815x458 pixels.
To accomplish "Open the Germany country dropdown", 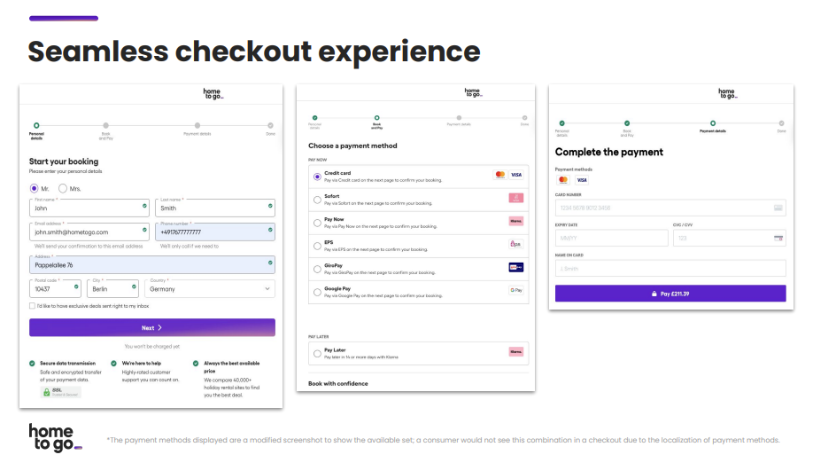I will click(x=210, y=289).
